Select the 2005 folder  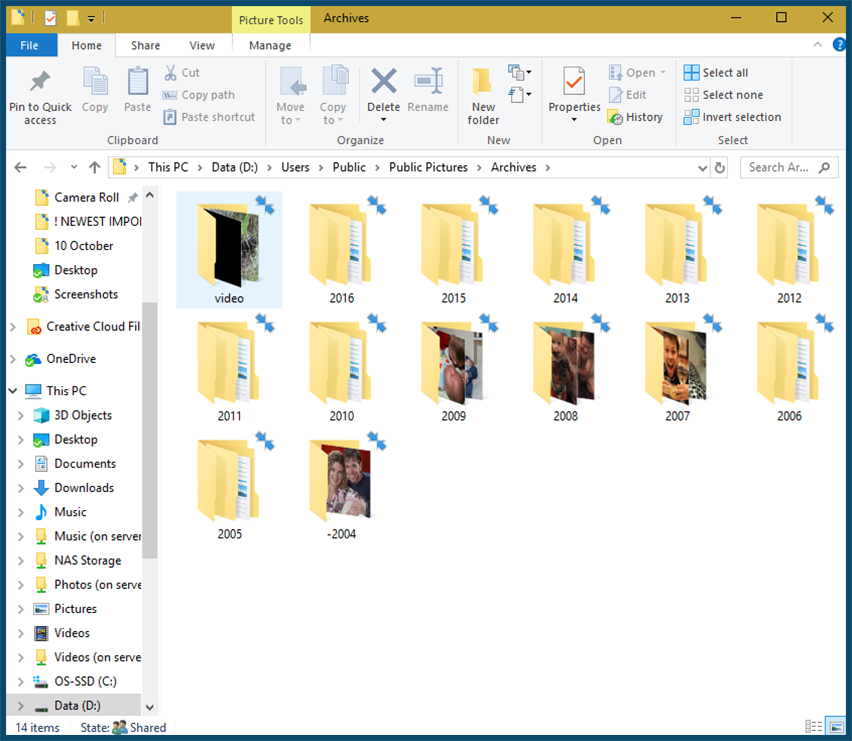point(229,487)
